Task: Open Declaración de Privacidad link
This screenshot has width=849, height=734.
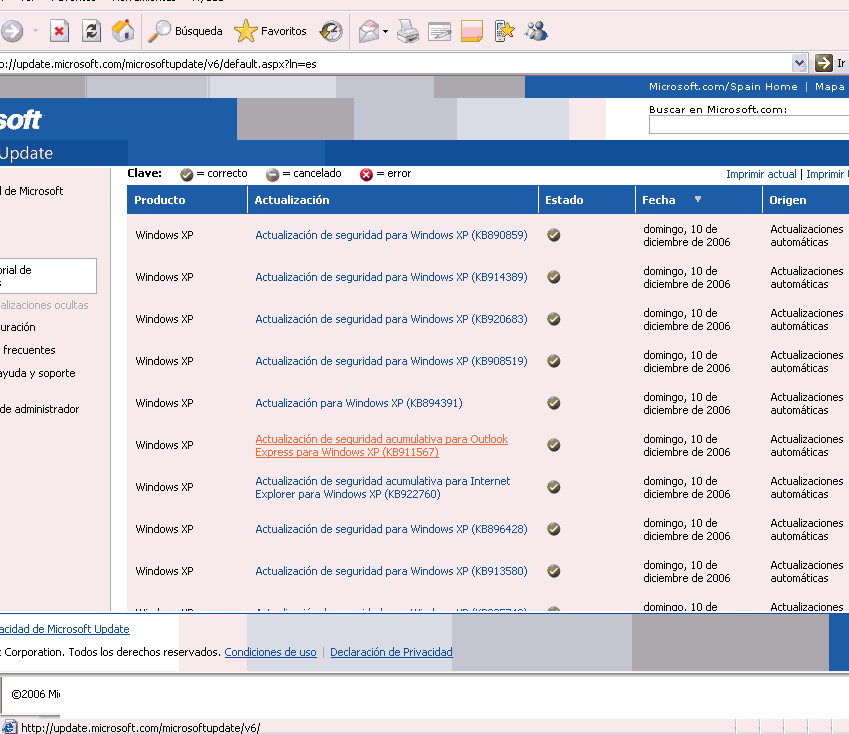Action: pyautogui.click(x=391, y=652)
